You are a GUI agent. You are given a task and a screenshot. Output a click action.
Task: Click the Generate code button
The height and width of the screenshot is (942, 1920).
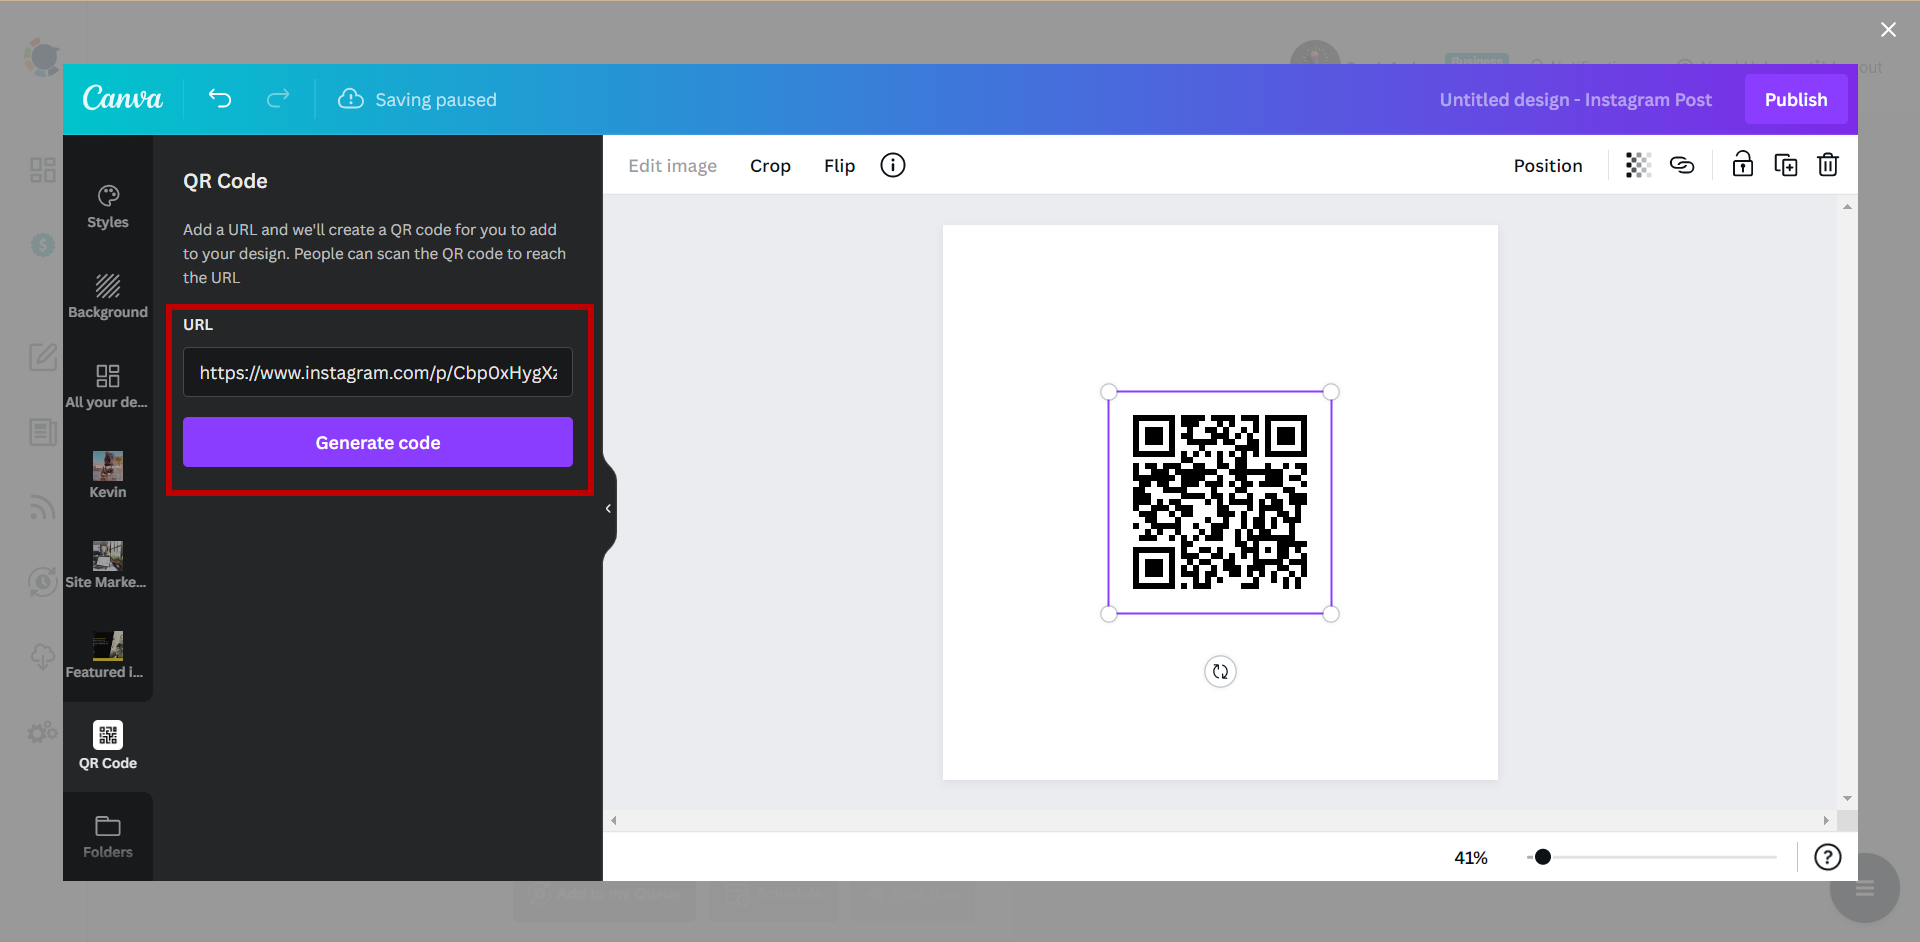[377, 442]
